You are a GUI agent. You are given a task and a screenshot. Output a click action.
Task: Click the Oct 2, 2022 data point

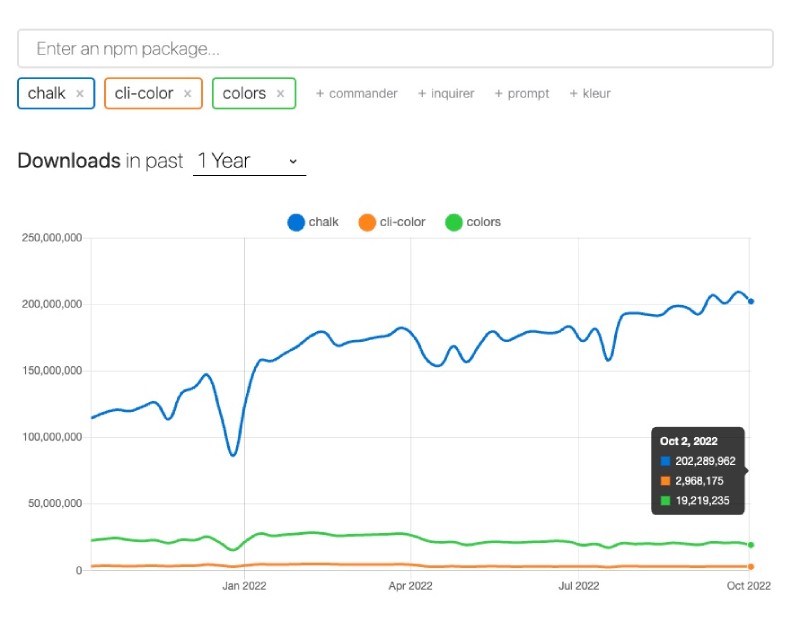(x=751, y=299)
